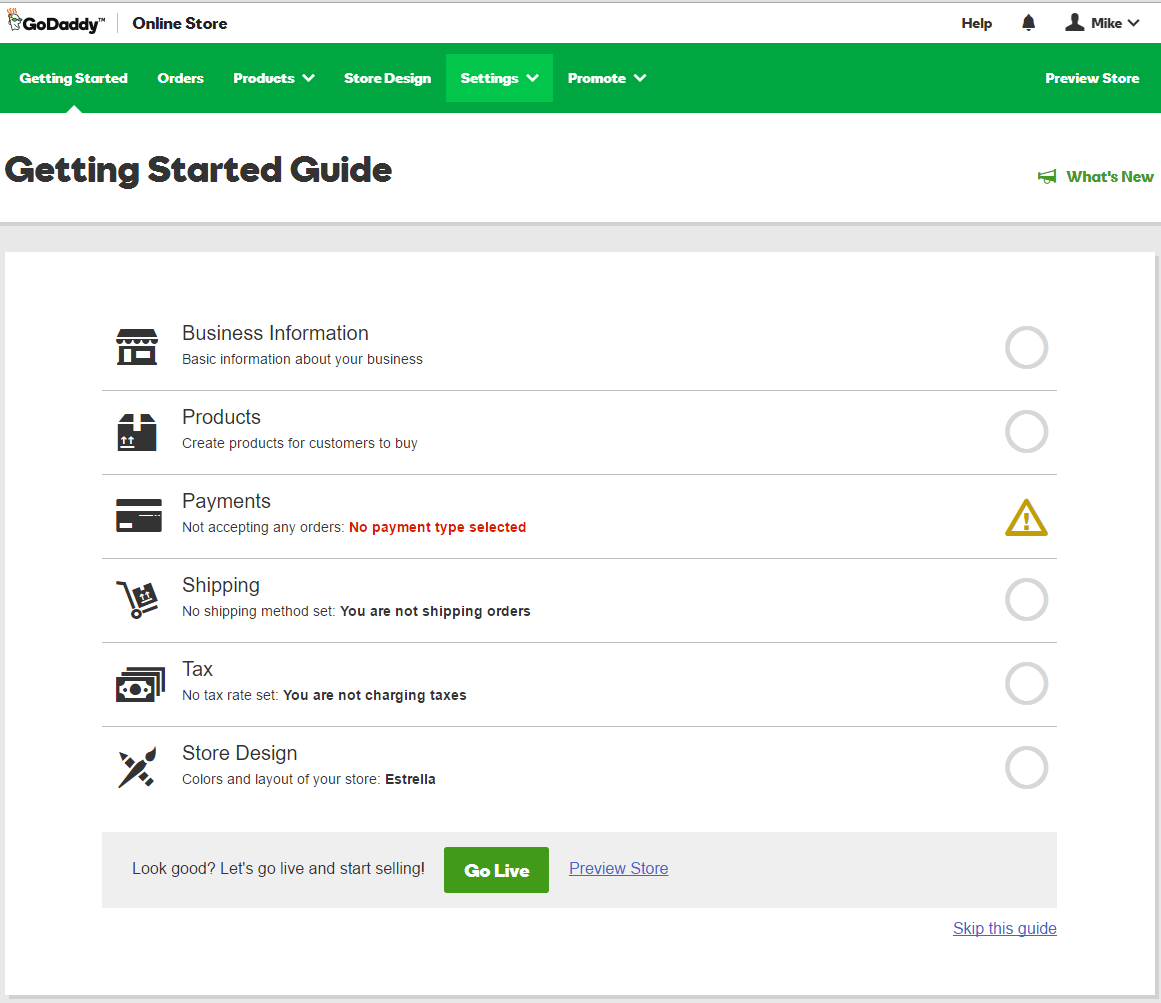
Task: Open the notifications bell
Action: coord(1028,21)
